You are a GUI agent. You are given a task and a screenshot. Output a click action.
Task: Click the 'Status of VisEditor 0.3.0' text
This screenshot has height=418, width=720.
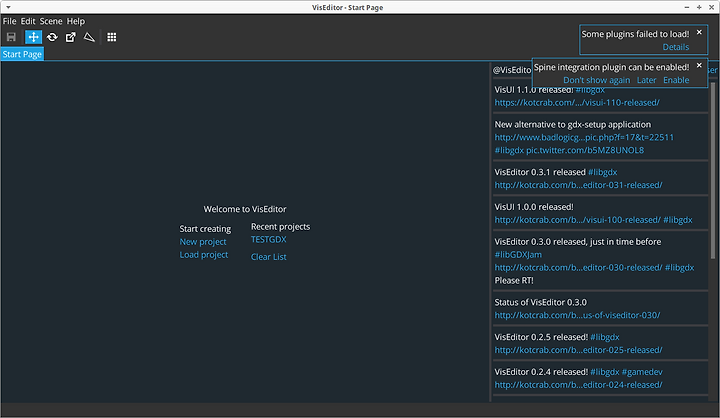(540, 302)
